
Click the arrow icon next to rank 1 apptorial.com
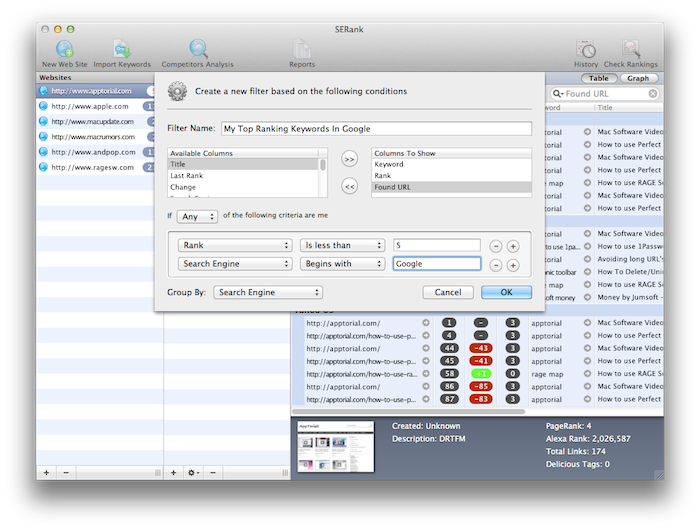(x=426, y=322)
